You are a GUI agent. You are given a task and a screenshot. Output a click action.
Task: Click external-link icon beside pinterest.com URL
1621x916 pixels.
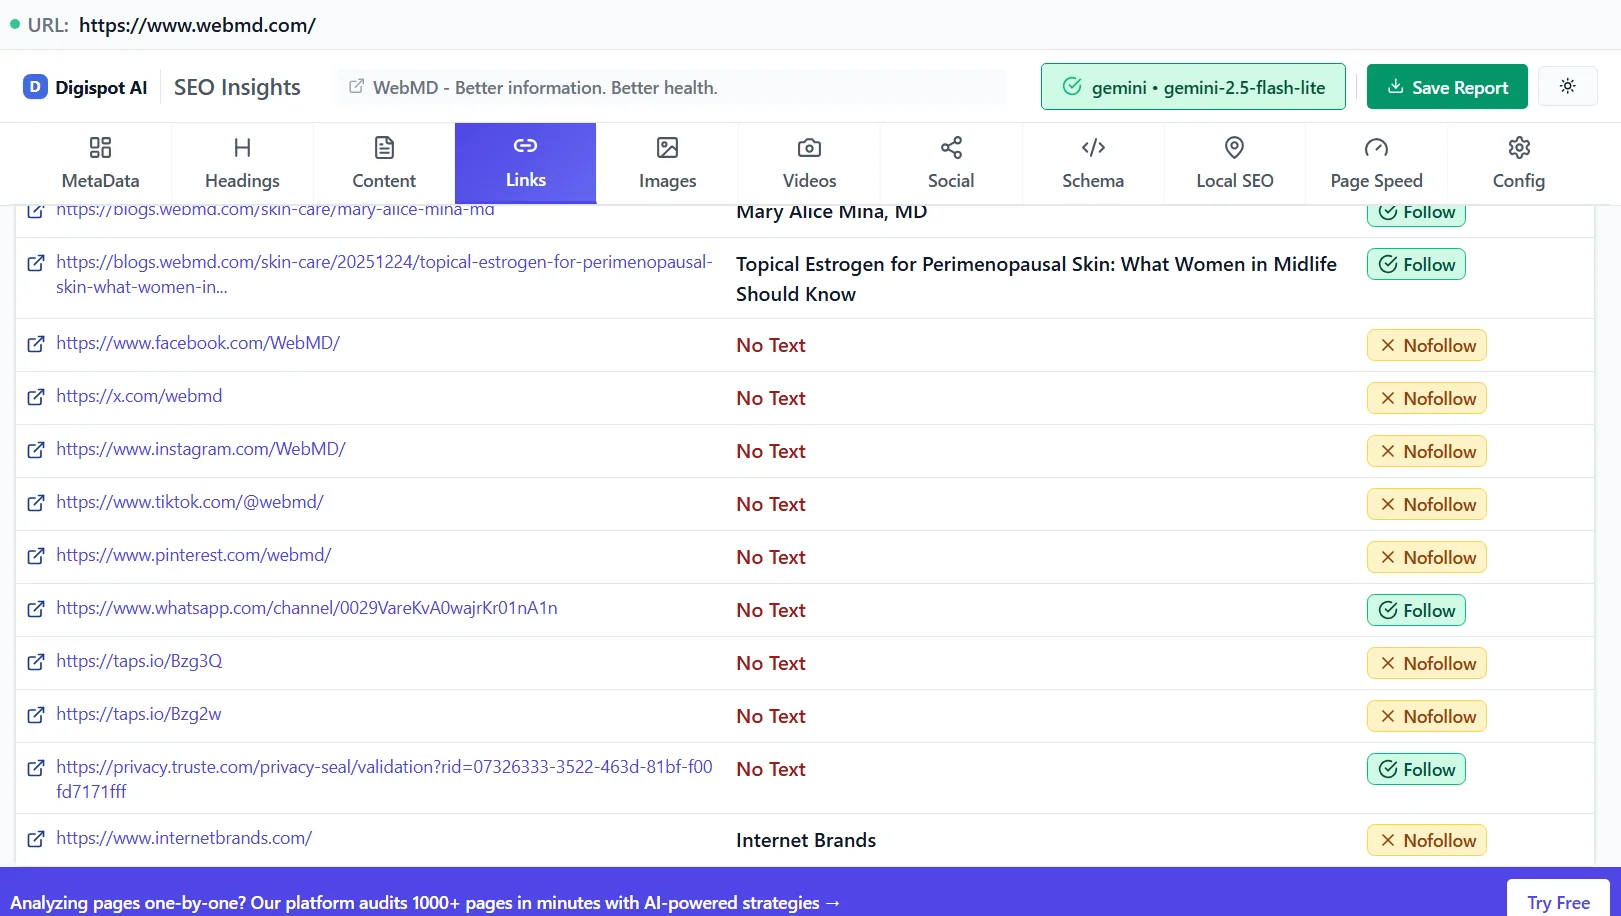point(36,556)
